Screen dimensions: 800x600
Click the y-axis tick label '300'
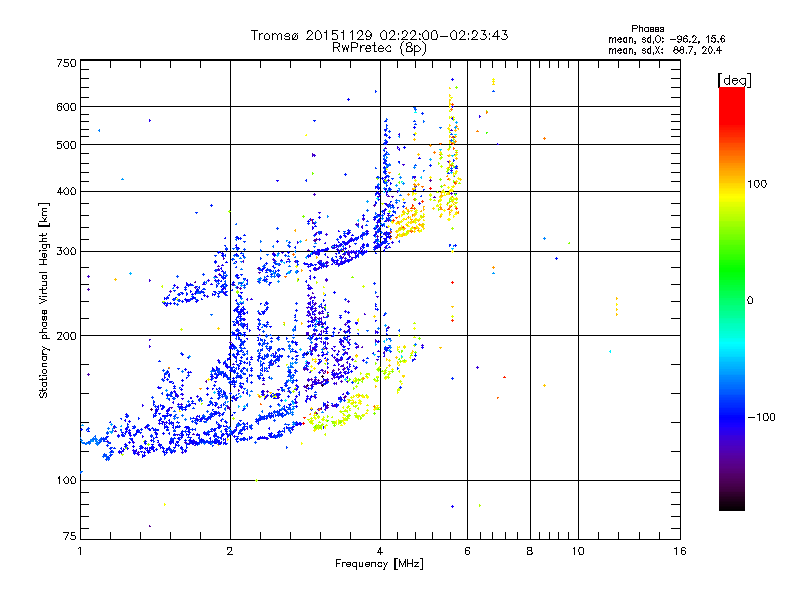67,251
